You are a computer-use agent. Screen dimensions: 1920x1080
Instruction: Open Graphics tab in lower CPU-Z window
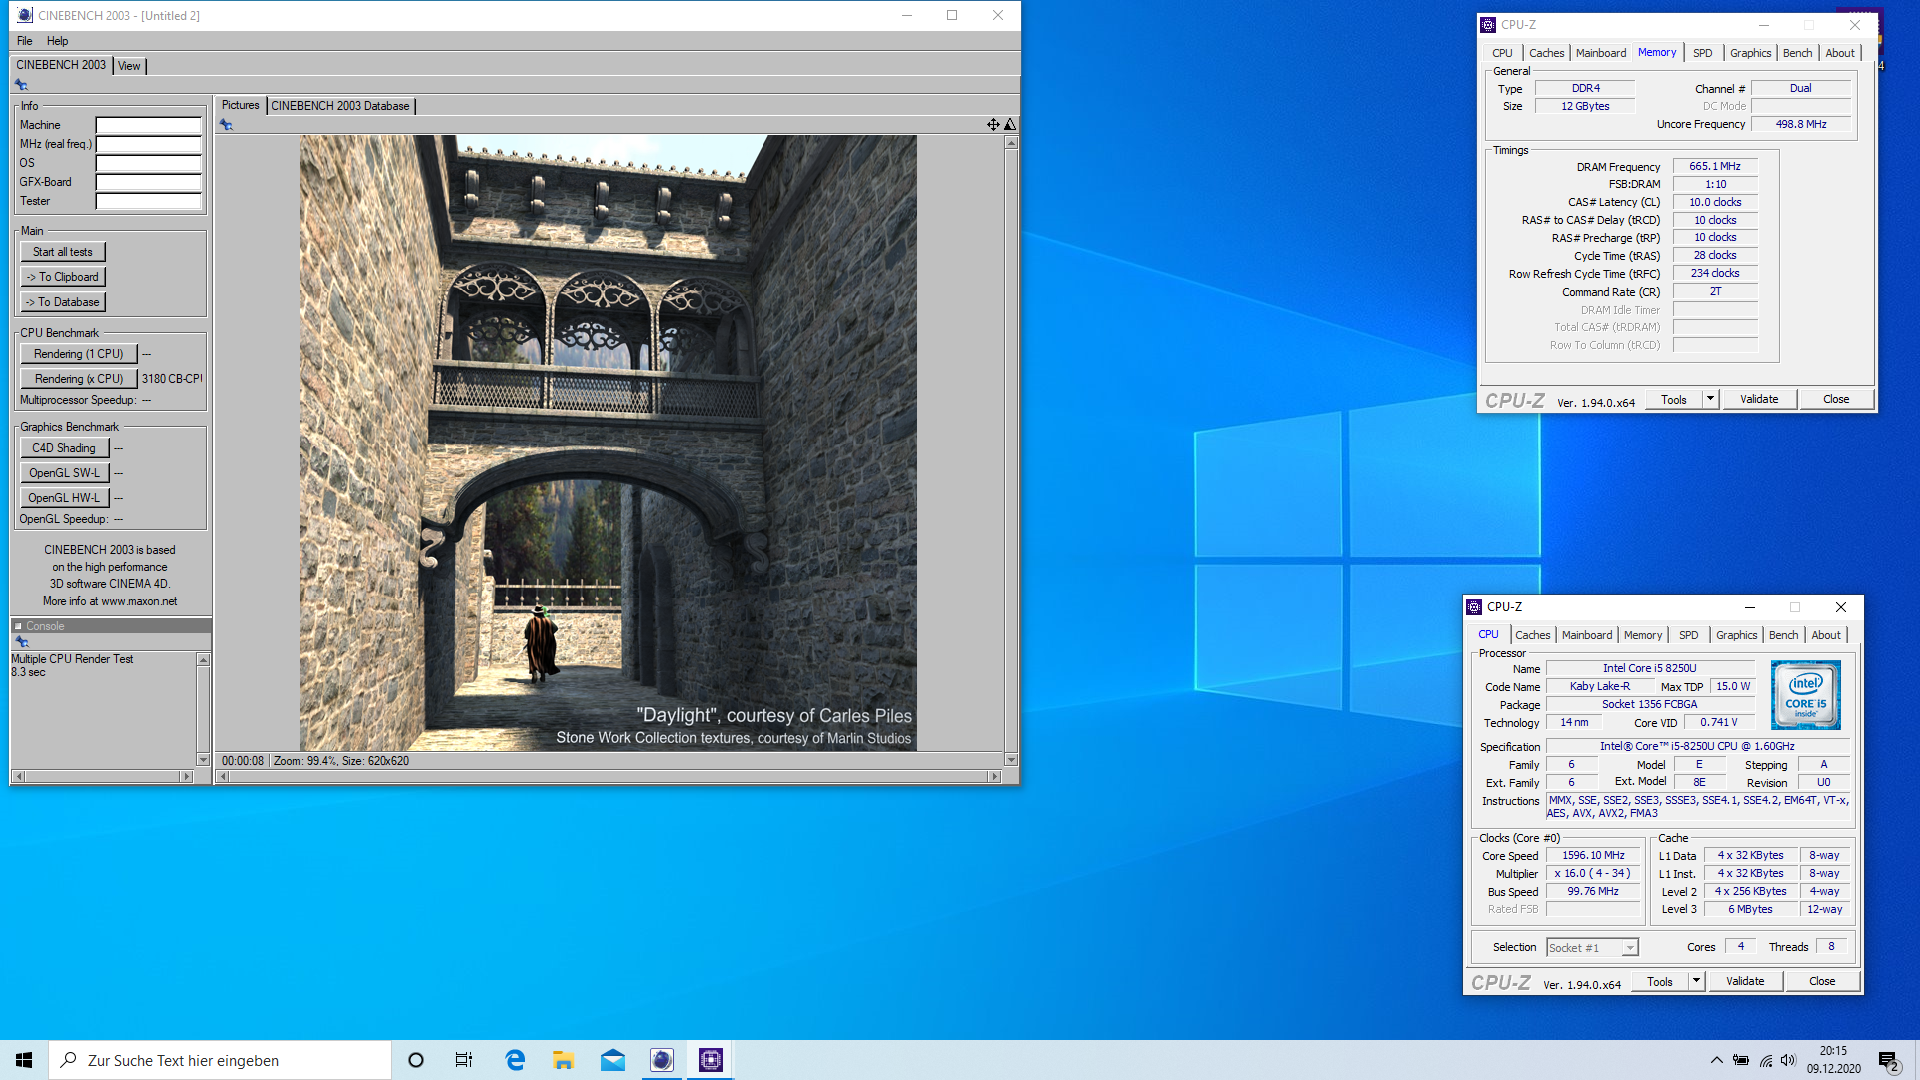point(1736,635)
